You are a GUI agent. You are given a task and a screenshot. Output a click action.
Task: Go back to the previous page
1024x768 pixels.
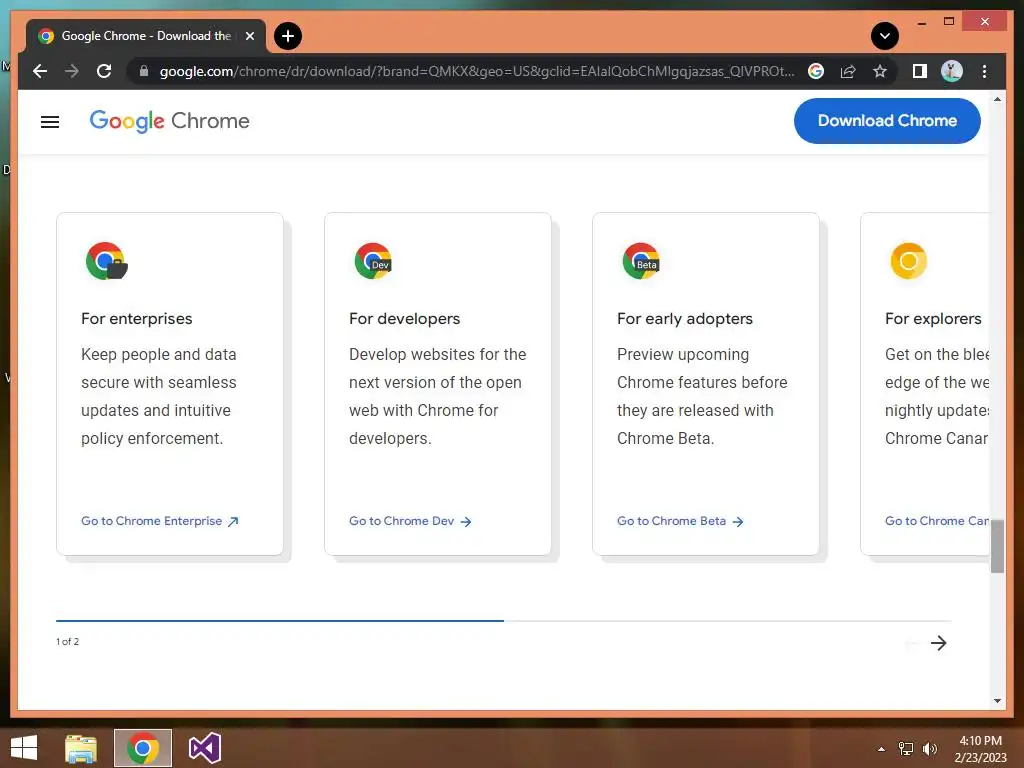tap(40, 71)
